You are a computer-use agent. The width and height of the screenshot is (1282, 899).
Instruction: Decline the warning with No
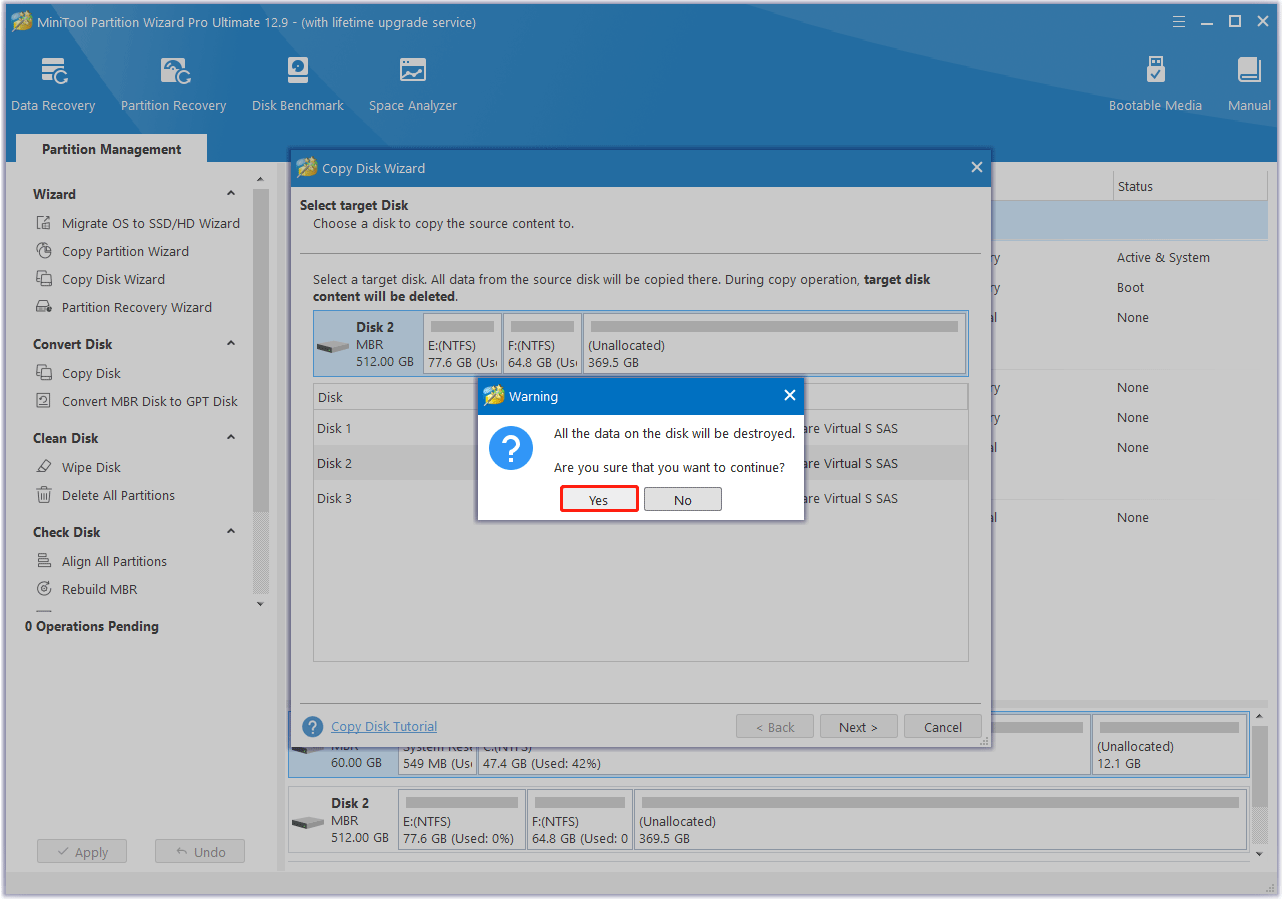(683, 499)
